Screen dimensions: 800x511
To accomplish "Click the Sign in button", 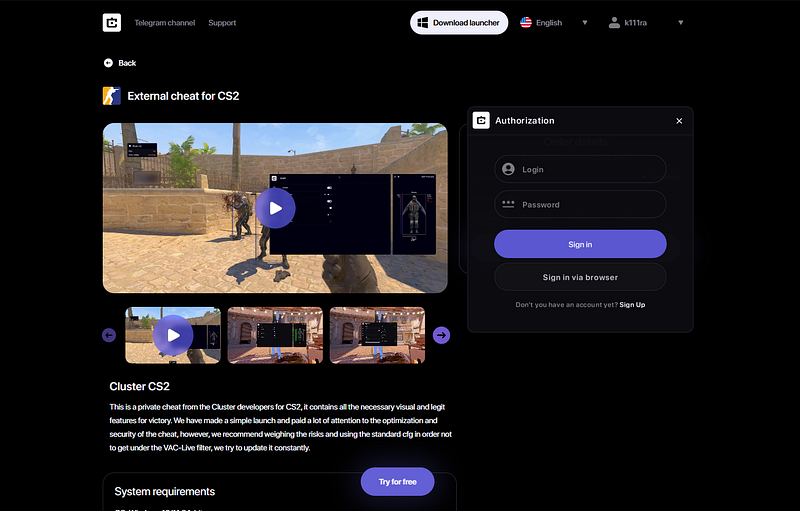I will 580,244.
